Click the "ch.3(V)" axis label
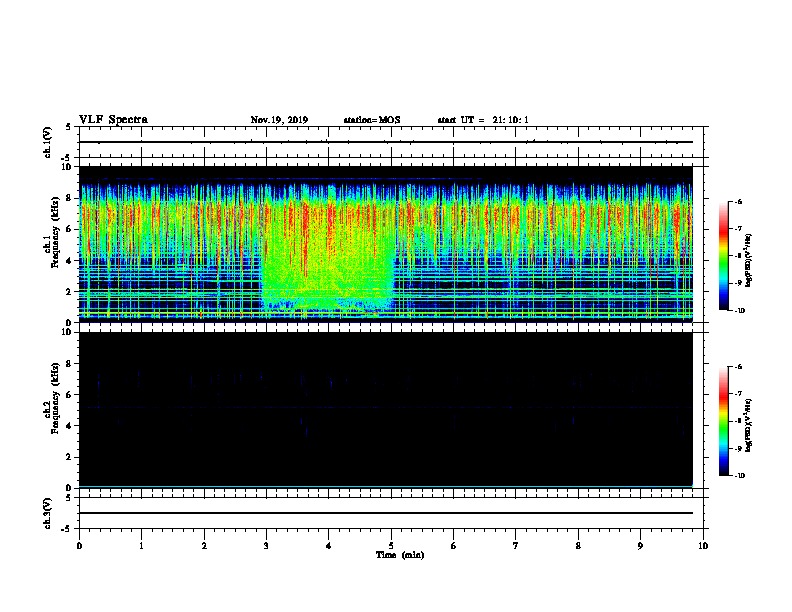The image size is (792, 612). coord(48,513)
